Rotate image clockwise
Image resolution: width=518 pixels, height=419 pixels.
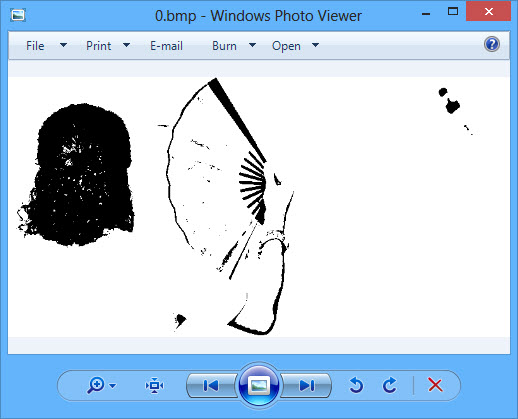click(390, 385)
